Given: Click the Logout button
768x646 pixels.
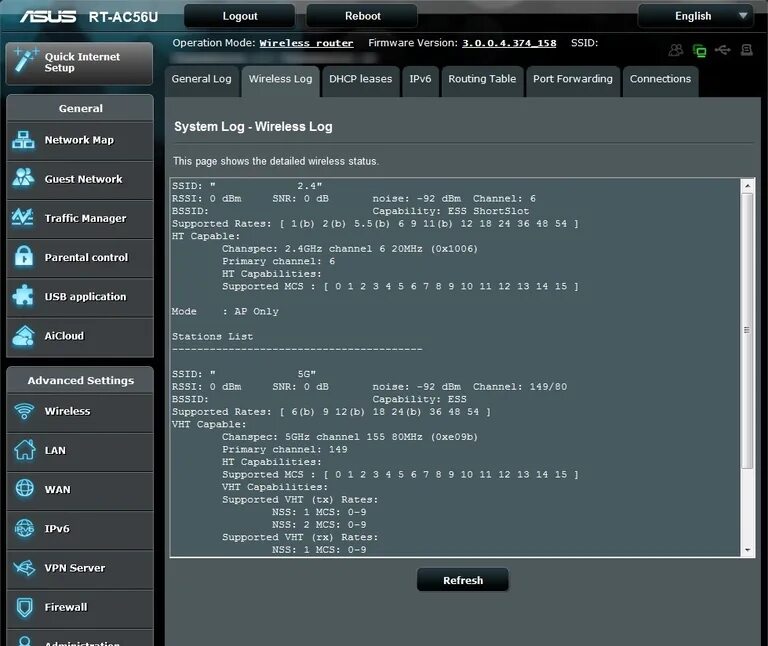Looking at the screenshot, I should coord(240,16).
